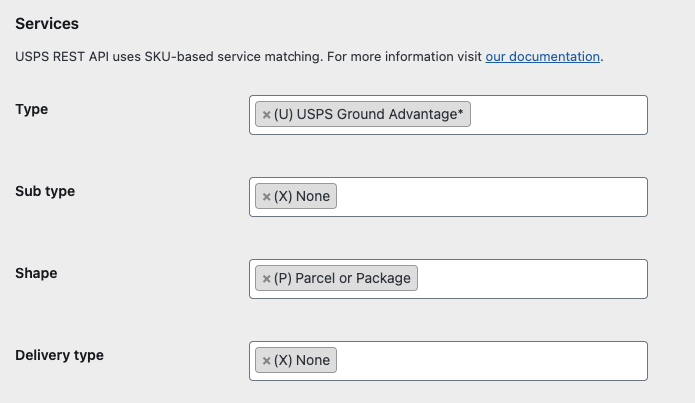Image resolution: width=695 pixels, height=403 pixels.
Task: Click the (P) Parcel or Package chip text
Action: pyautogui.click(x=342, y=278)
